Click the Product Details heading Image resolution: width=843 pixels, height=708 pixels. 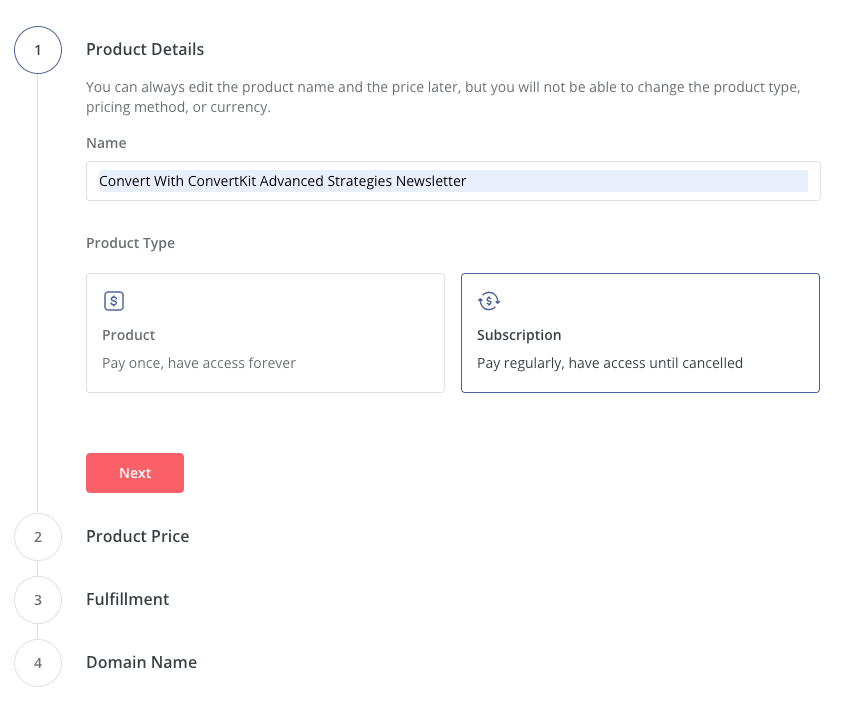coord(145,49)
